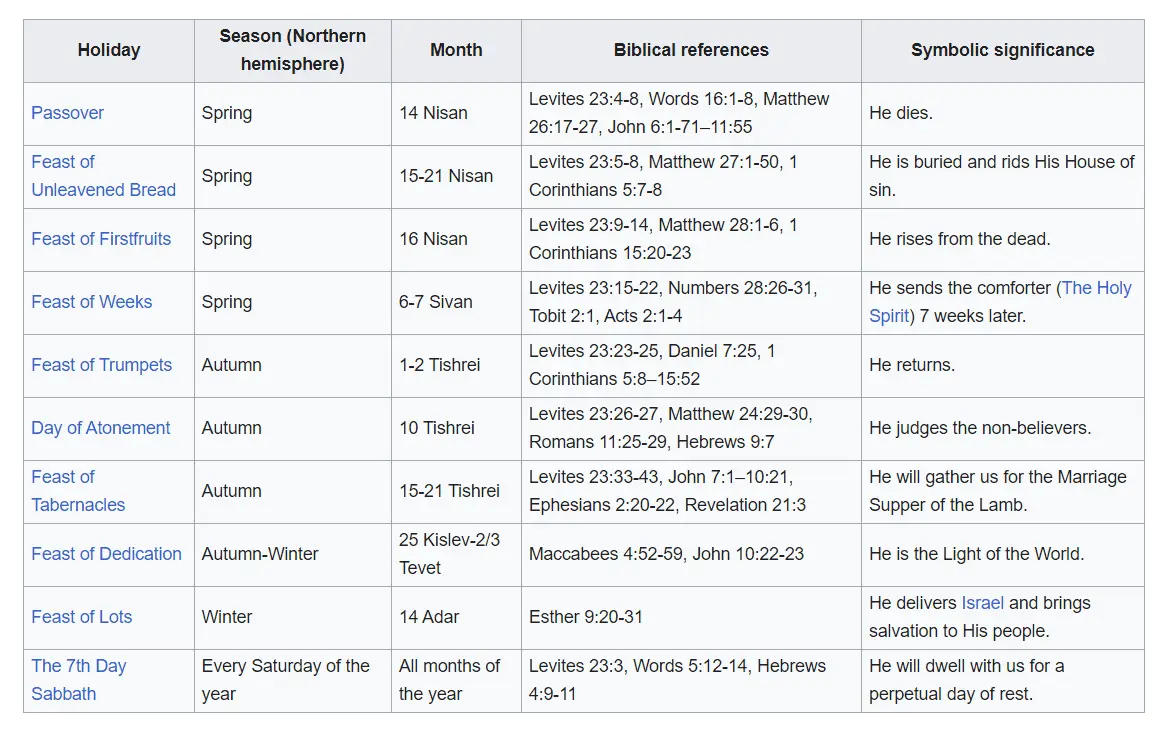Screen dimensions: 1174x736
Task: Select the Symbolic significance column header
Action: click(x=1003, y=50)
